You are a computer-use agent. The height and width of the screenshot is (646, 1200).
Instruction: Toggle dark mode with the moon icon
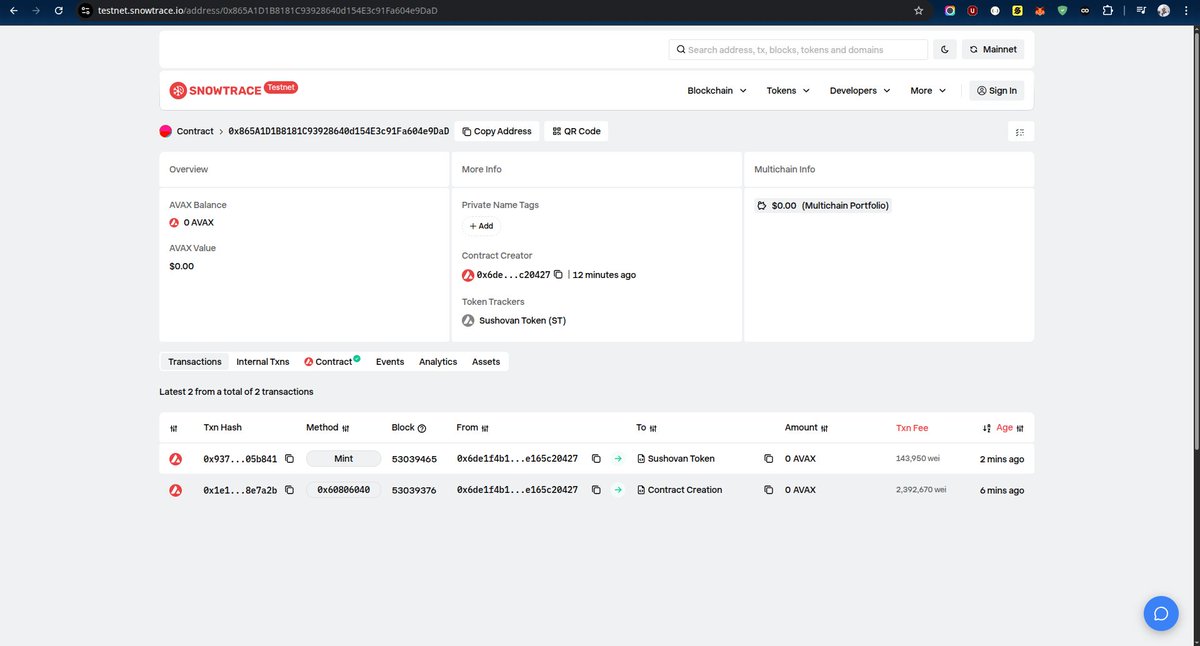(944, 49)
